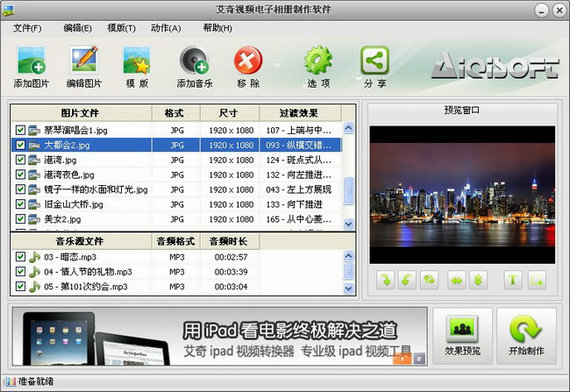Toggle the 04 - 情人节的礼物.mp3 checkbox

pyautogui.click(x=20, y=272)
